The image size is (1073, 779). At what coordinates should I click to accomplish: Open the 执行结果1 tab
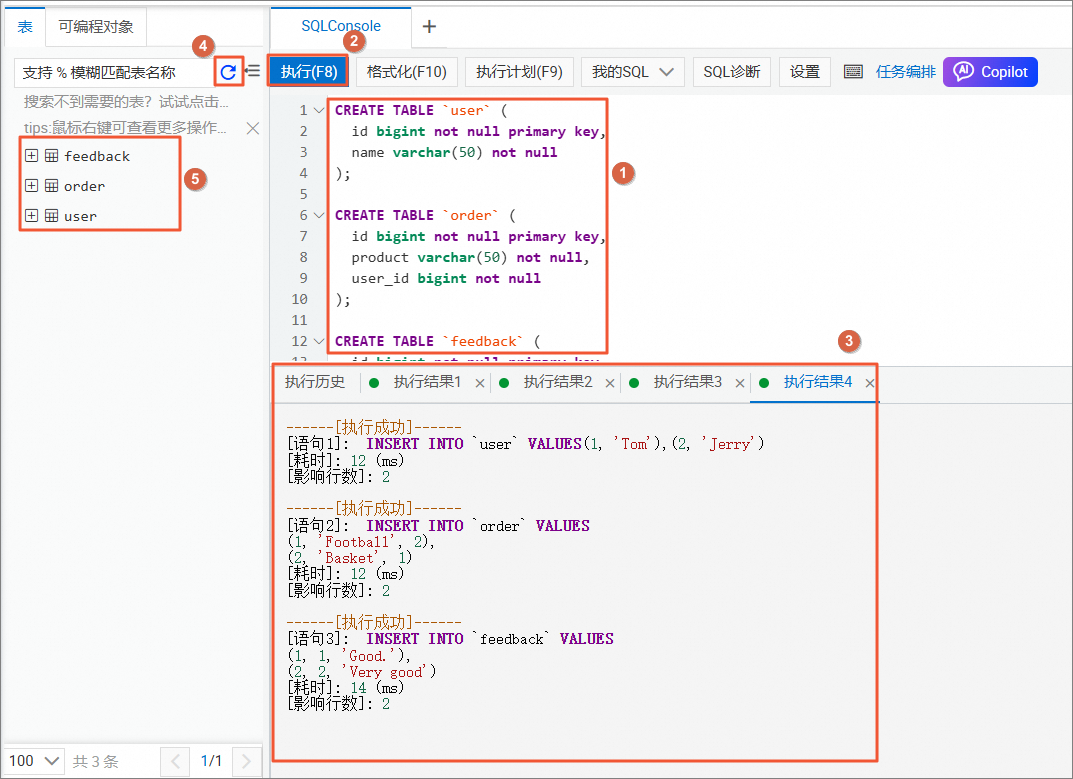(x=427, y=382)
